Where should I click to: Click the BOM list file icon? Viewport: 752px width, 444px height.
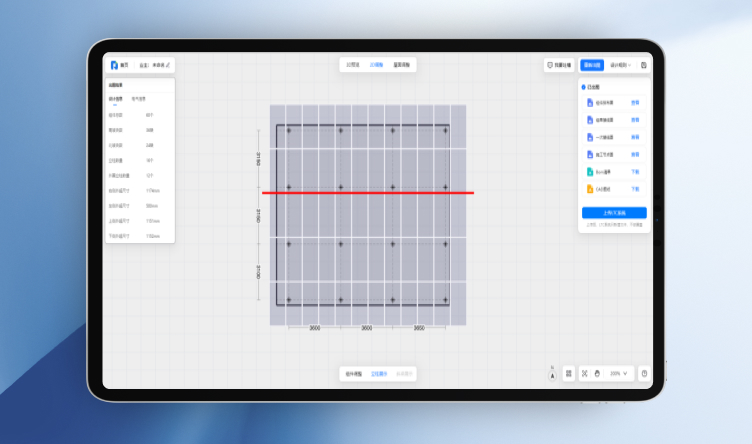point(590,171)
